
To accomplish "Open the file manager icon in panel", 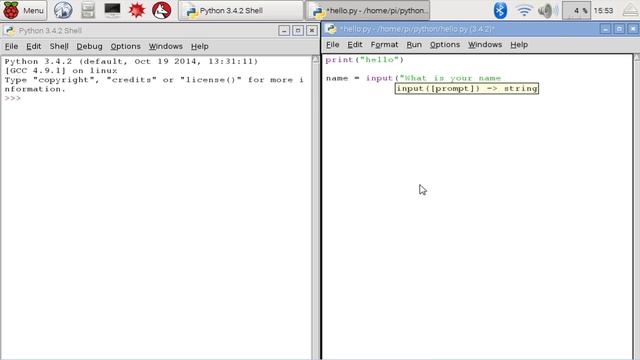I will point(88,10).
